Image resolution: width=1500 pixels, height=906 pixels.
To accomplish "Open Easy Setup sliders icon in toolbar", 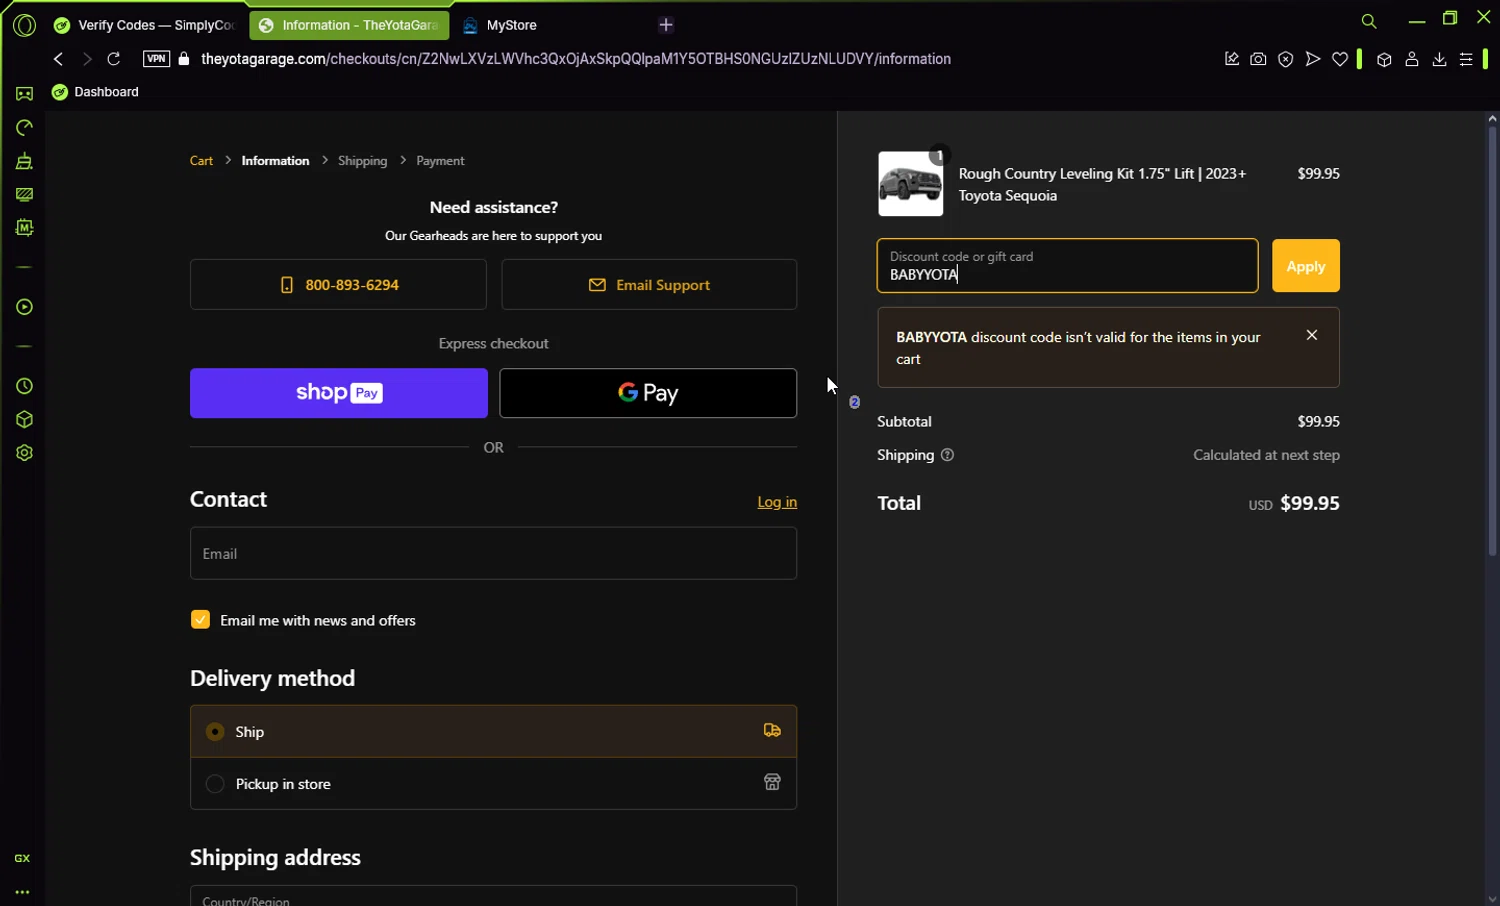I will 1466,59.
